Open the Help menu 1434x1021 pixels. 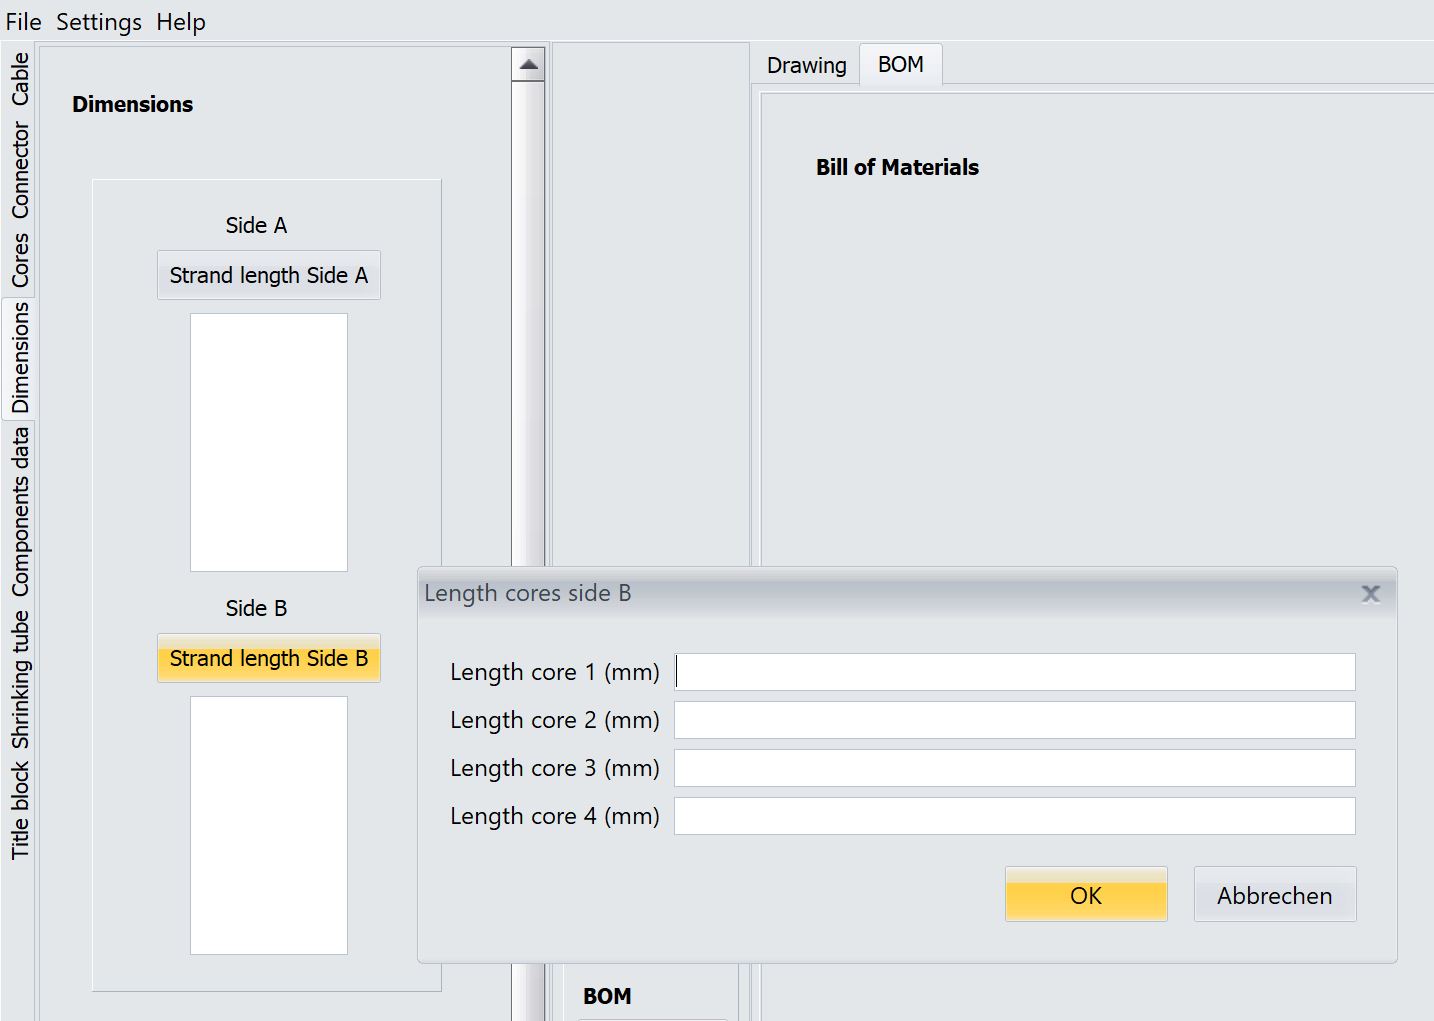click(x=180, y=22)
